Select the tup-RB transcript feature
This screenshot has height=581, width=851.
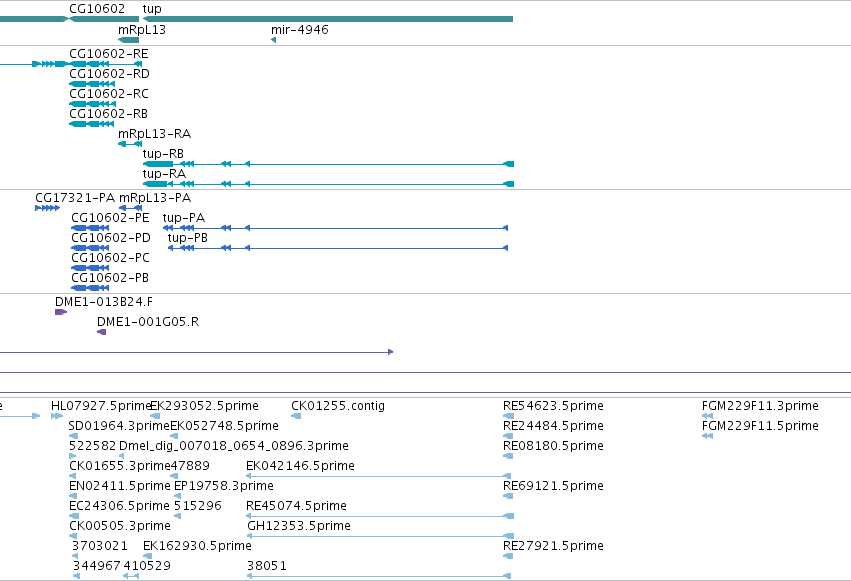[328, 164]
